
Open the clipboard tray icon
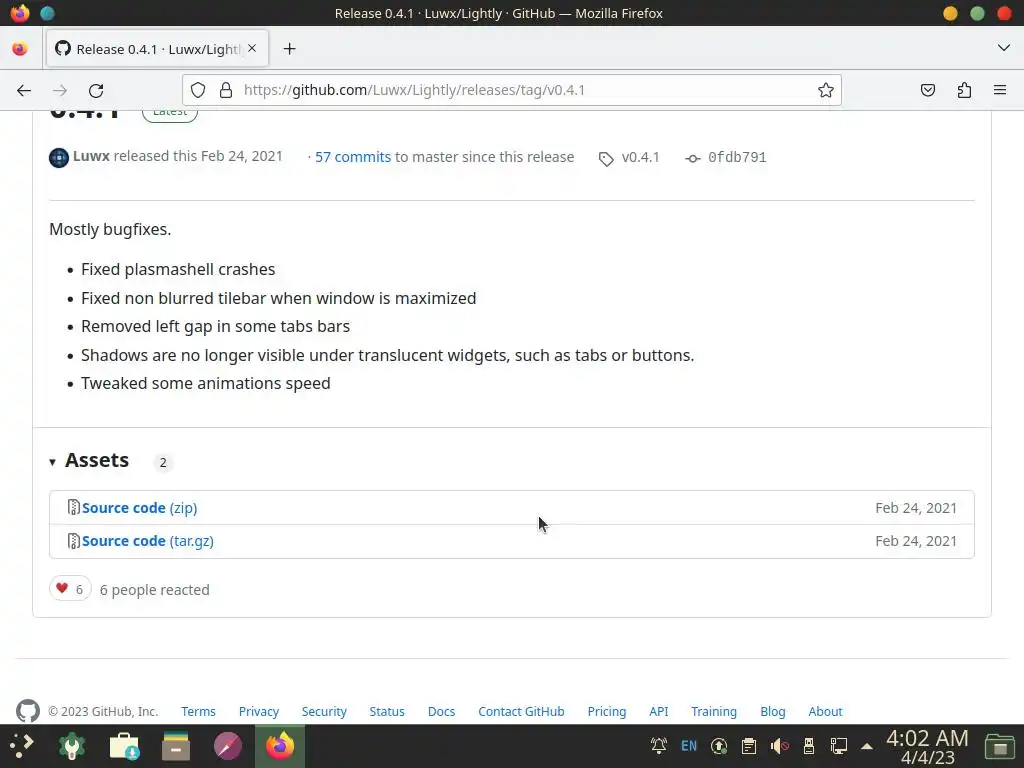coord(749,745)
